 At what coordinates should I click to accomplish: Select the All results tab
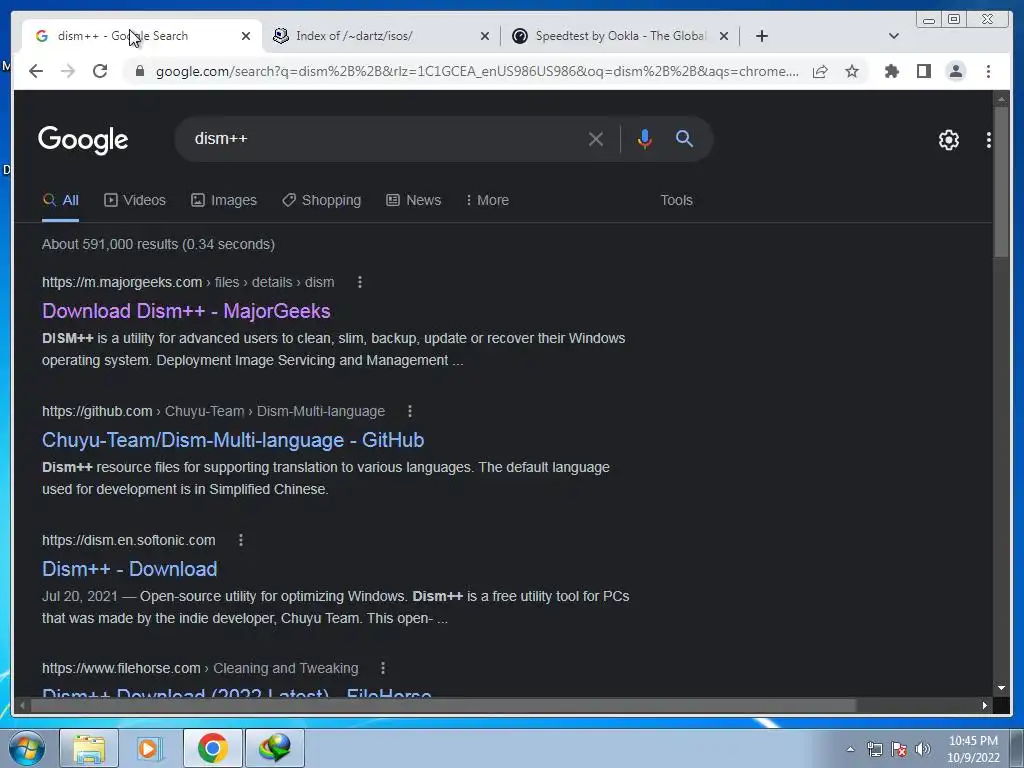60,200
